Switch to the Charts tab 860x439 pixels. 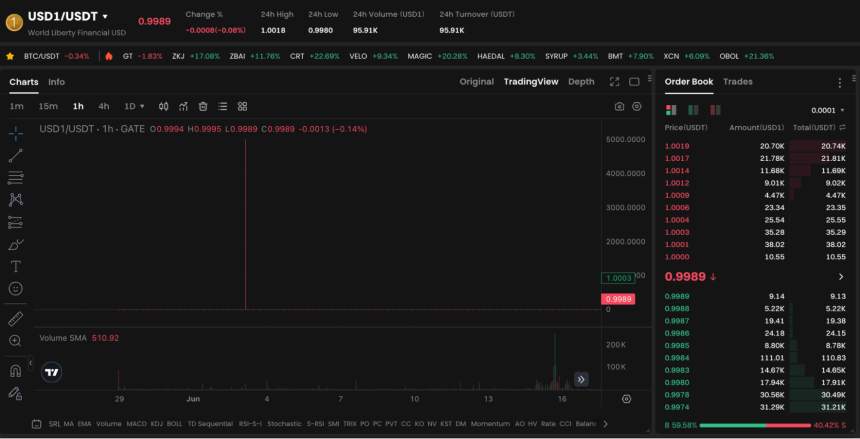coord(24,82)
